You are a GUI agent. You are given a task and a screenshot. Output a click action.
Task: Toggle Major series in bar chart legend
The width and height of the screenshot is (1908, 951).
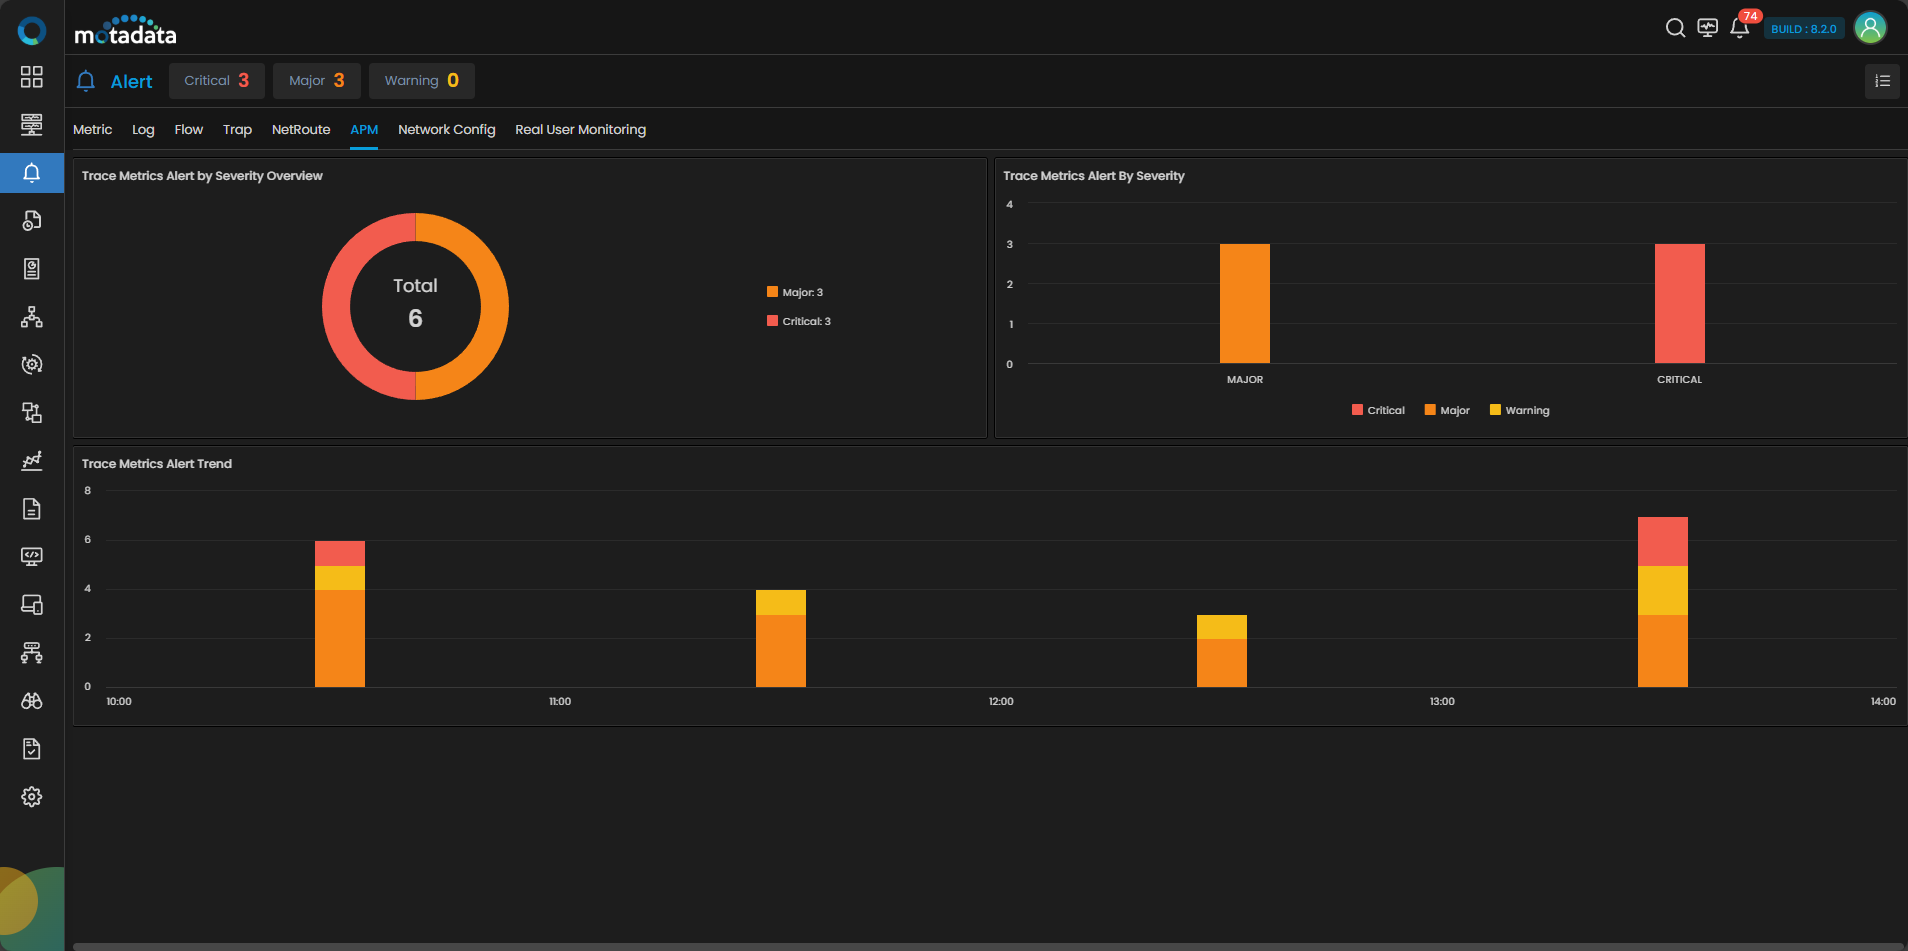click(1447, 410)
